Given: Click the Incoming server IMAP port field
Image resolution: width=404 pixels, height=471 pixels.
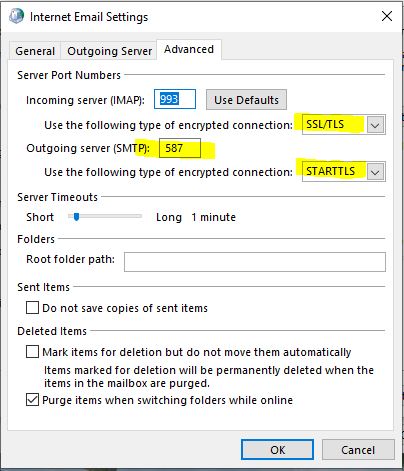Looking at the screenshot, I should (175, 99).
